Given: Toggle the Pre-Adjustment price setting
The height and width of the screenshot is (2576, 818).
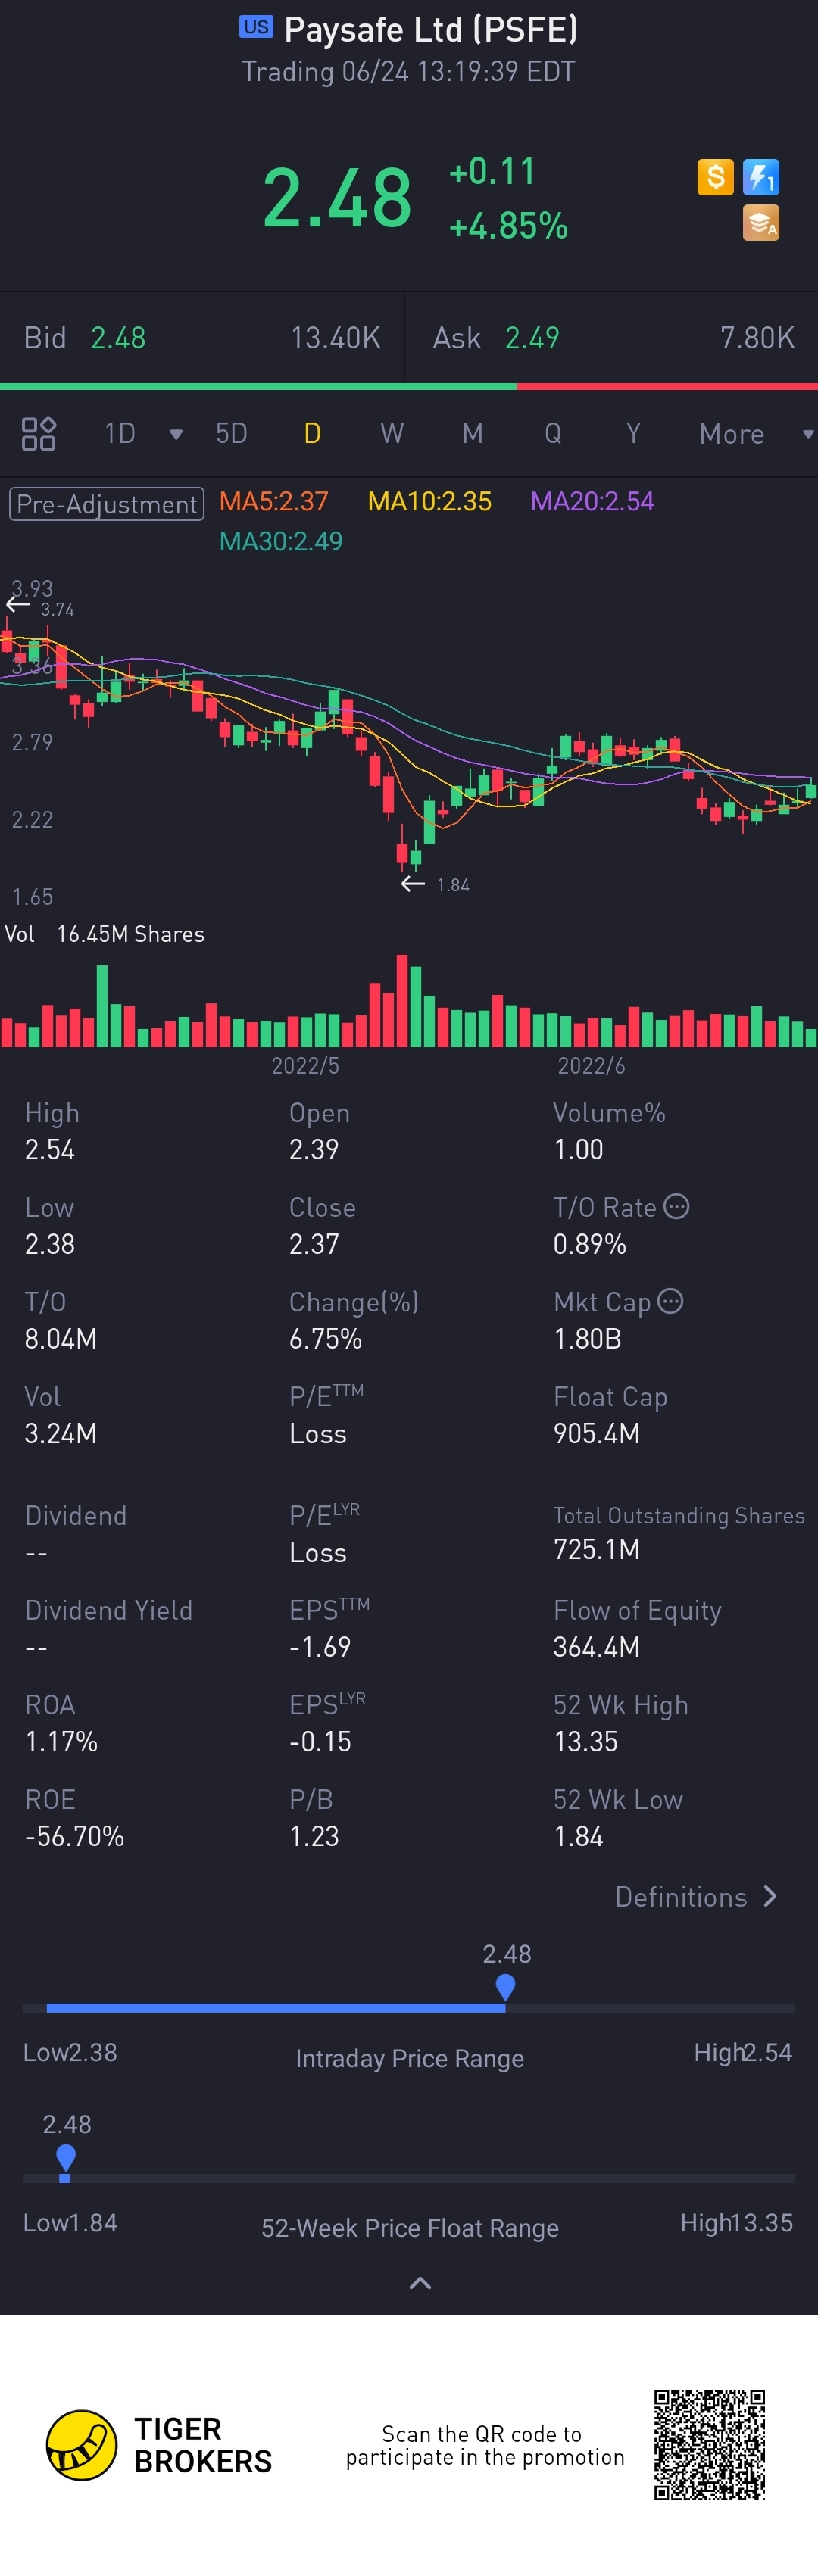Looking at the screenshot, I should (107, 504).
